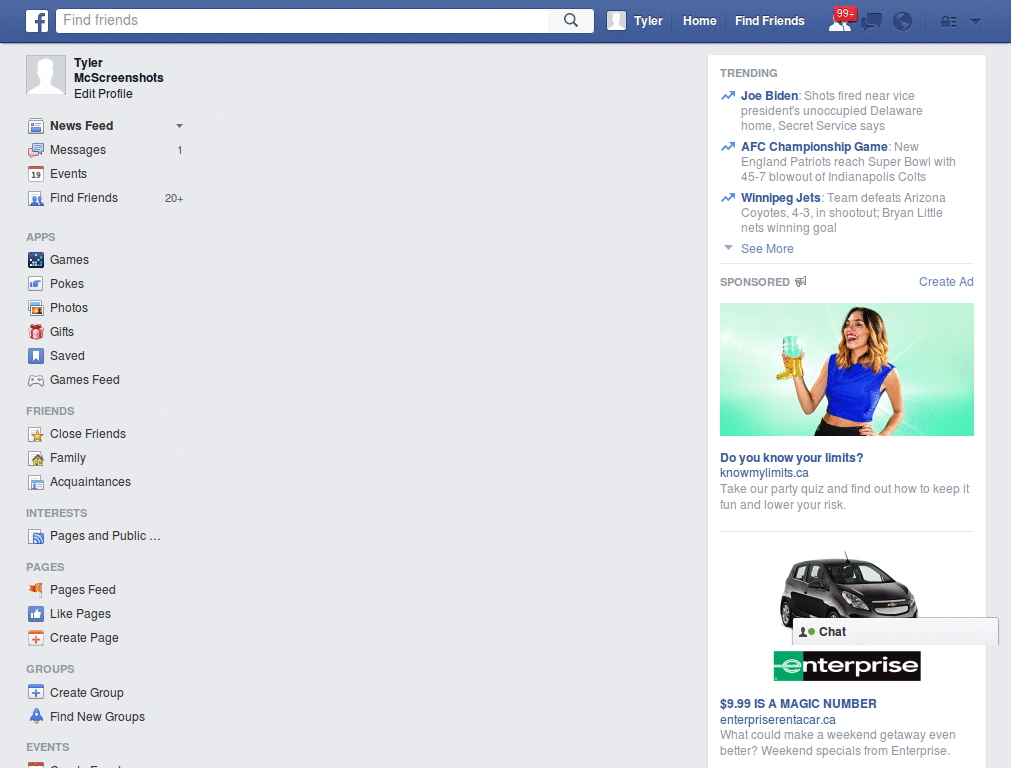
Task: Click the know your limits ad image
Action: pos(846,370)
